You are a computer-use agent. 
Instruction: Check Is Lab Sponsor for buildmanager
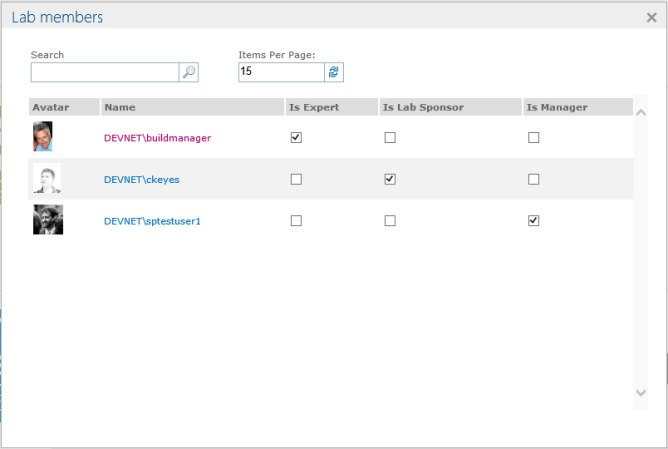[390, 138]
